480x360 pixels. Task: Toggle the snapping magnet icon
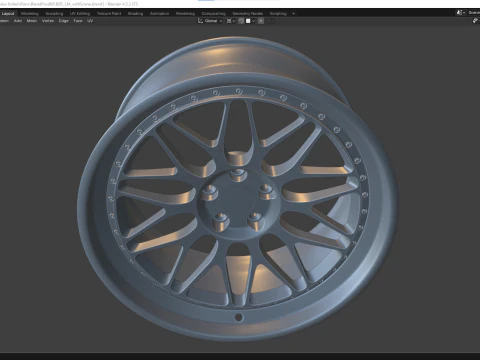[241, 21]
